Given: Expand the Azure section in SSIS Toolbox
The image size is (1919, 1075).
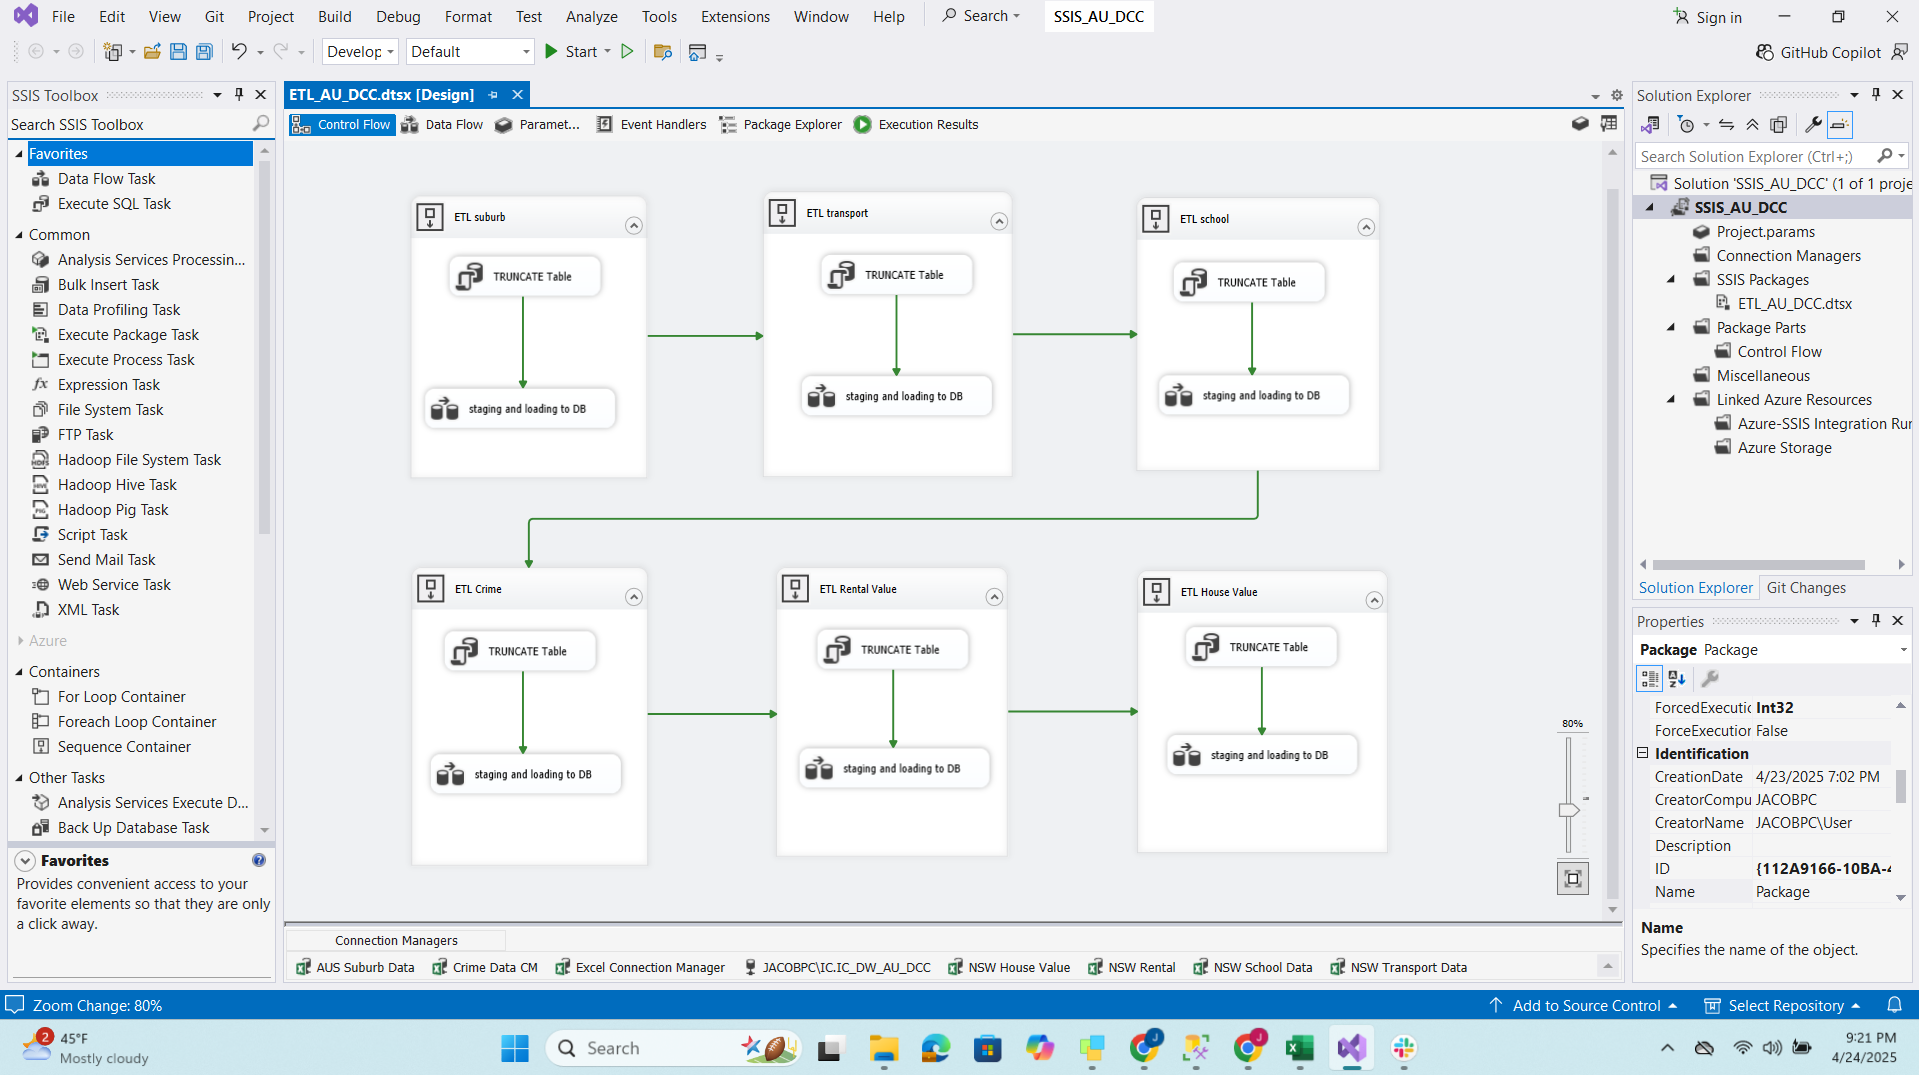Looking at the screenshot, I should pyautogui.click(x=20, y=641).
